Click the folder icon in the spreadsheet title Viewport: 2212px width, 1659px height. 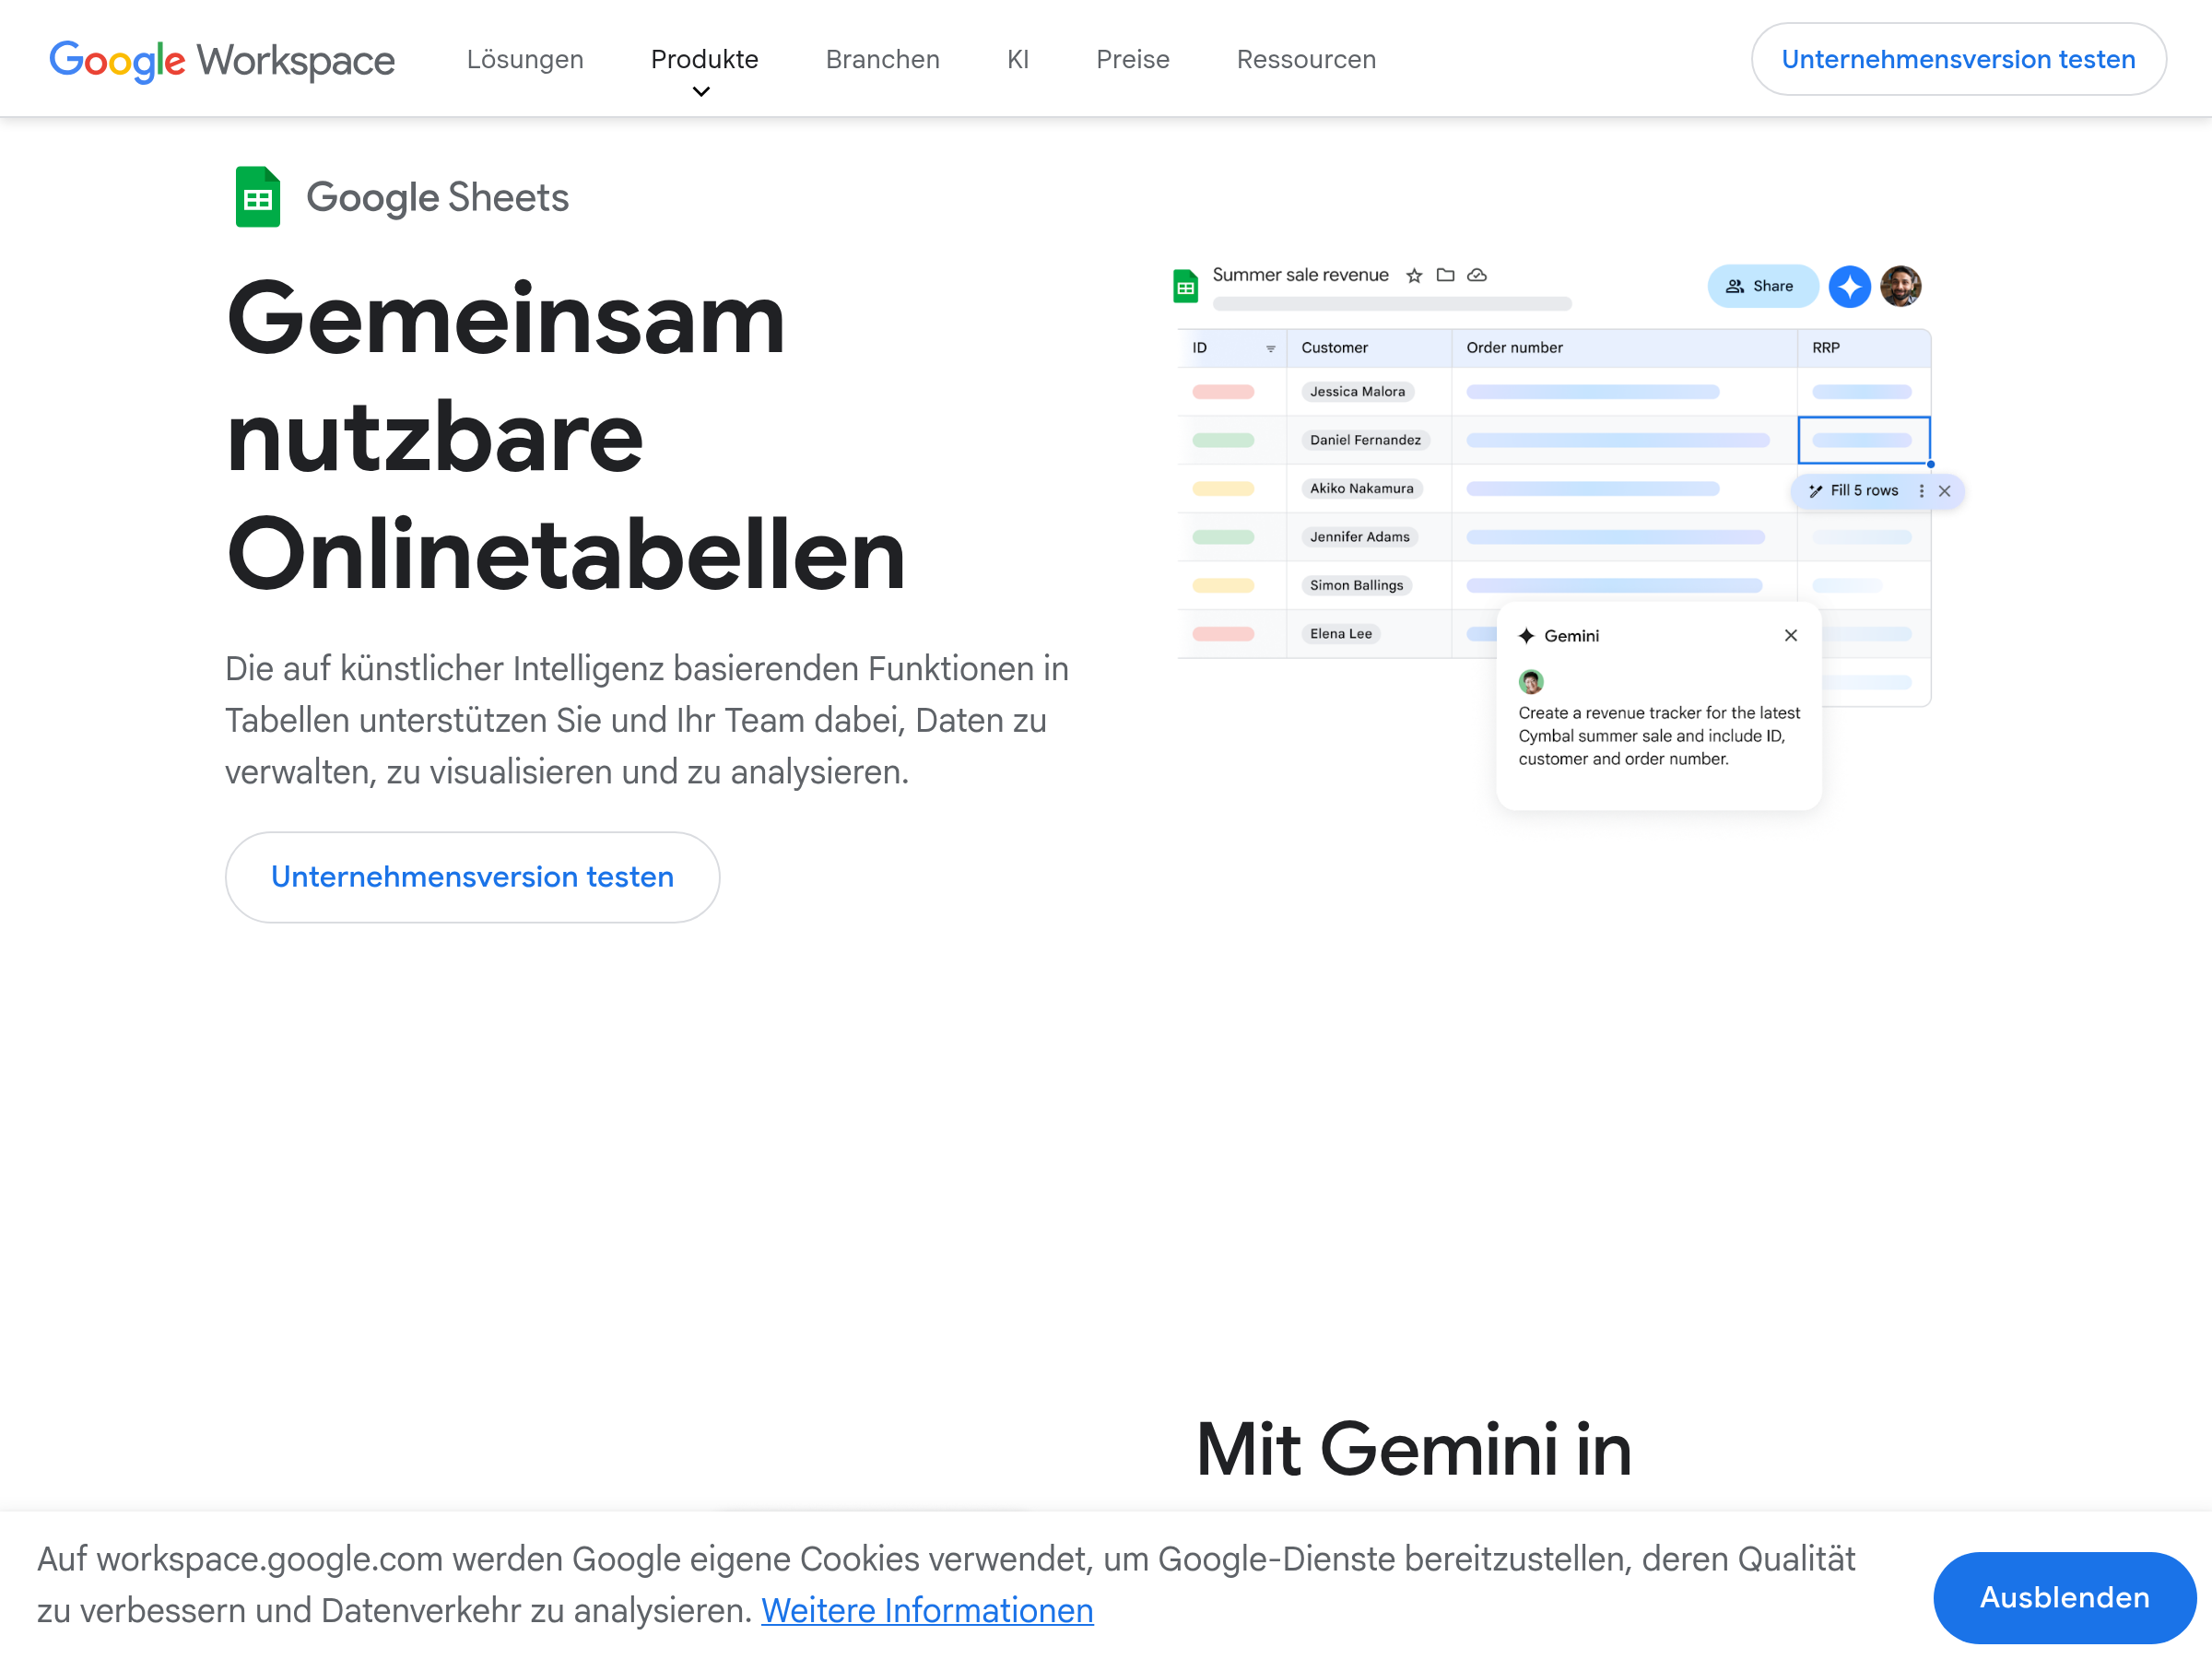tap(1445, 275)
